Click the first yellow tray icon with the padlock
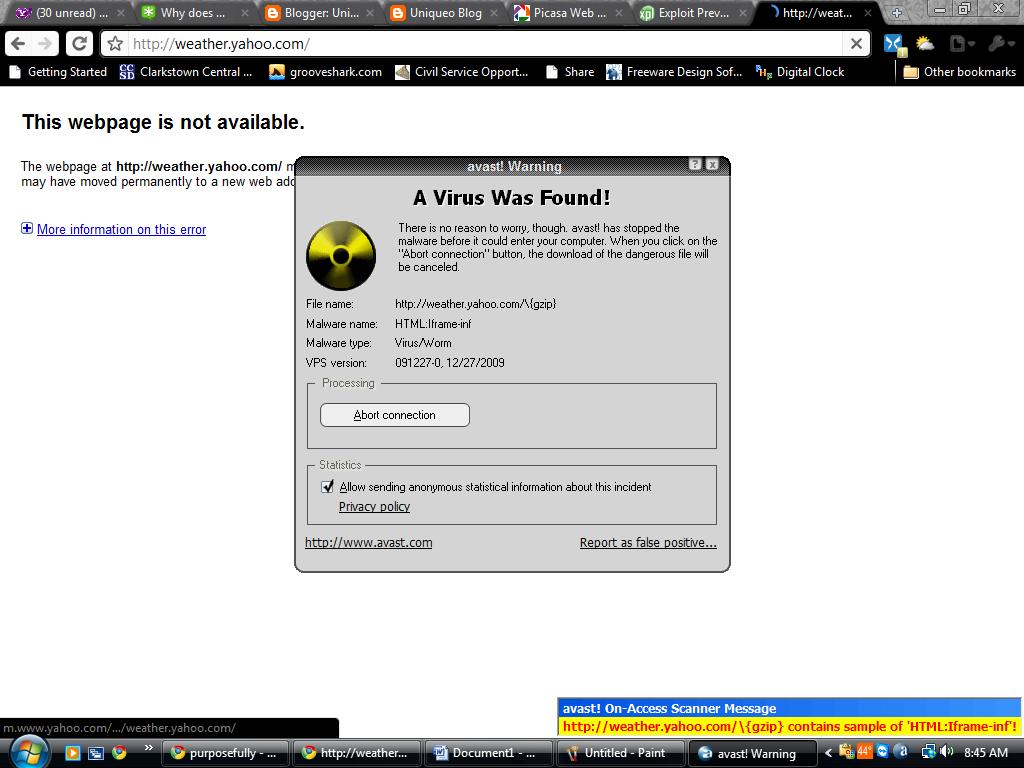Viewport: 1024px width, 768px height. (846, 752)
